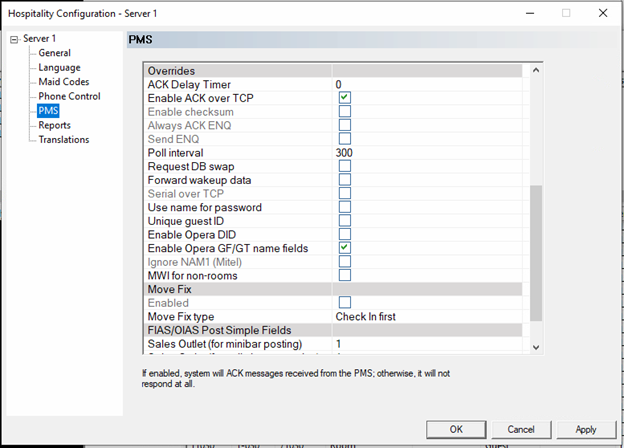Disable Enable Opera GF/GT name fields
This screenshot has height=448, width=624.
pos(344,248)
